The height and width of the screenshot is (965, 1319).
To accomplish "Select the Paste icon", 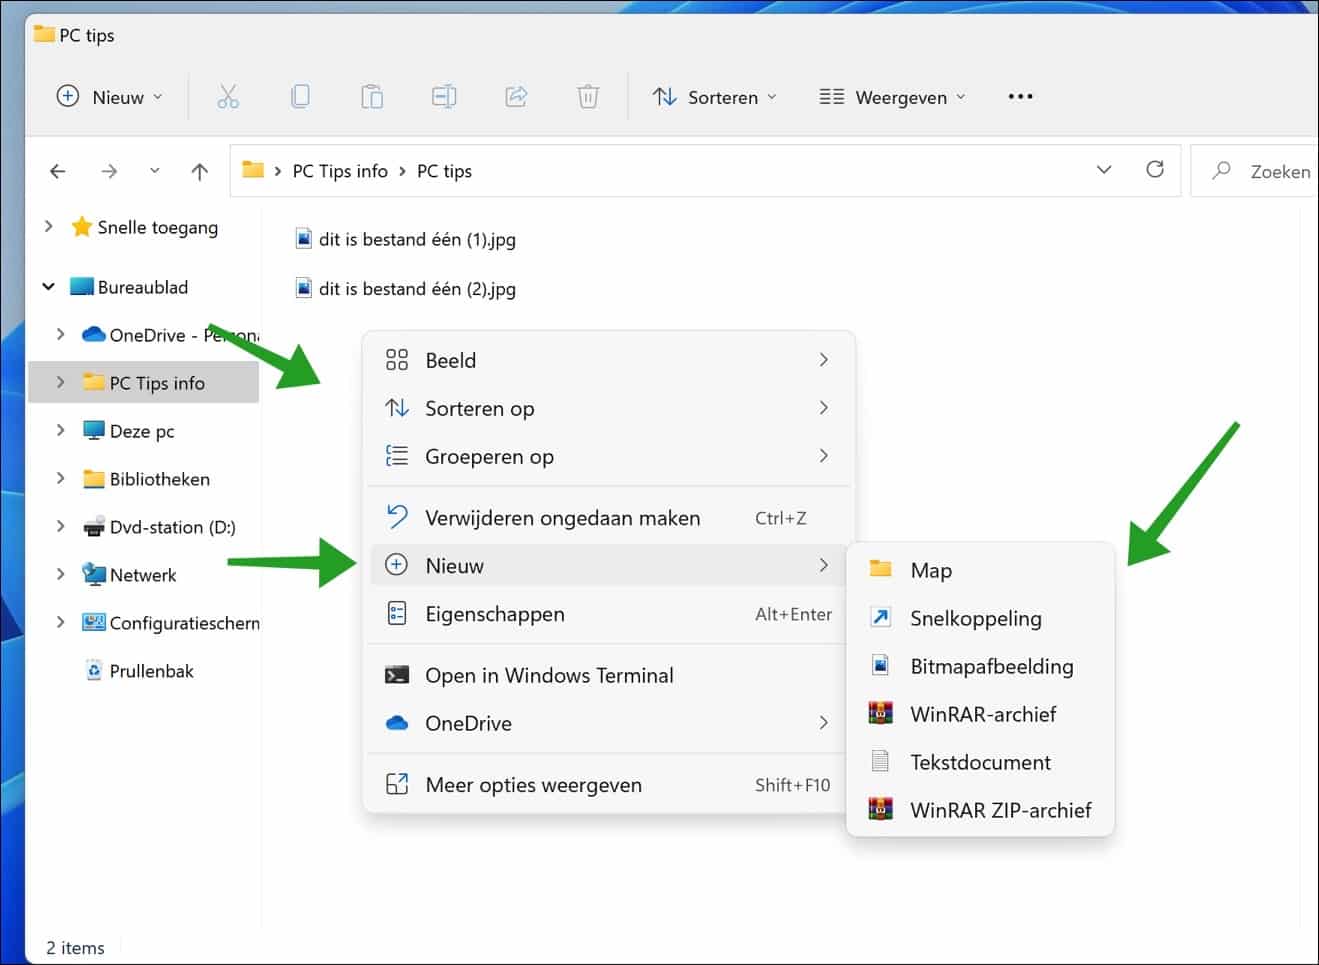I will (372, 96).
